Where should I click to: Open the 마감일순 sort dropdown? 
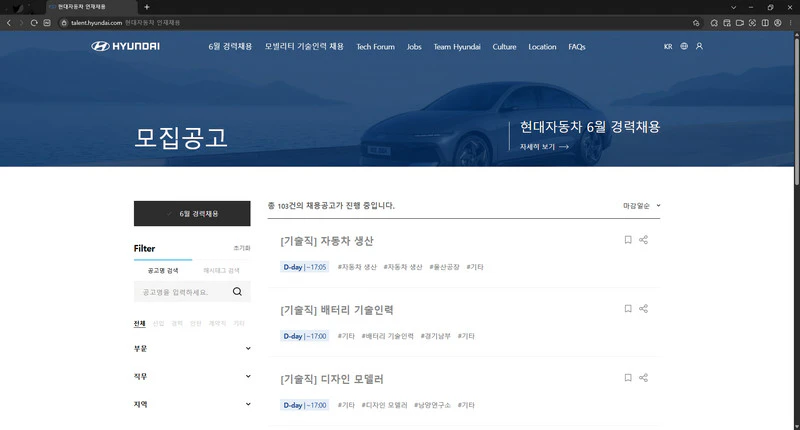[x=641, y=206]
